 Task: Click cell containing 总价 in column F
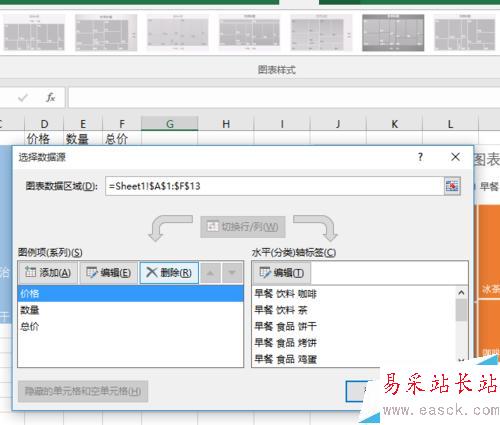(122, 138)
